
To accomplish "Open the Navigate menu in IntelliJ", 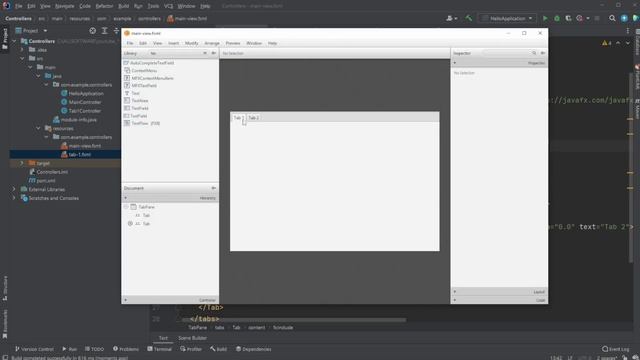I will point(64,6).
